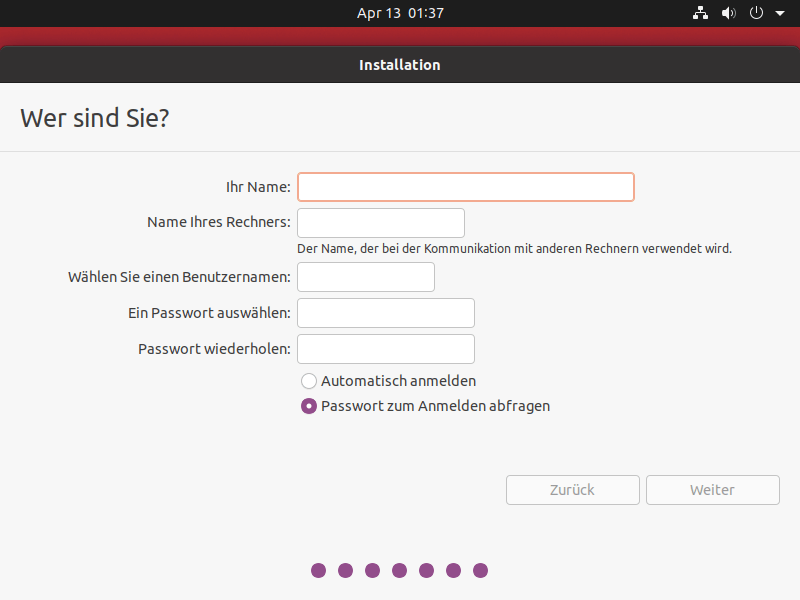Click the middle fourth progress dot
This screenshot has height=600, width=800.
pyautogui.click(x=400, y=571)
